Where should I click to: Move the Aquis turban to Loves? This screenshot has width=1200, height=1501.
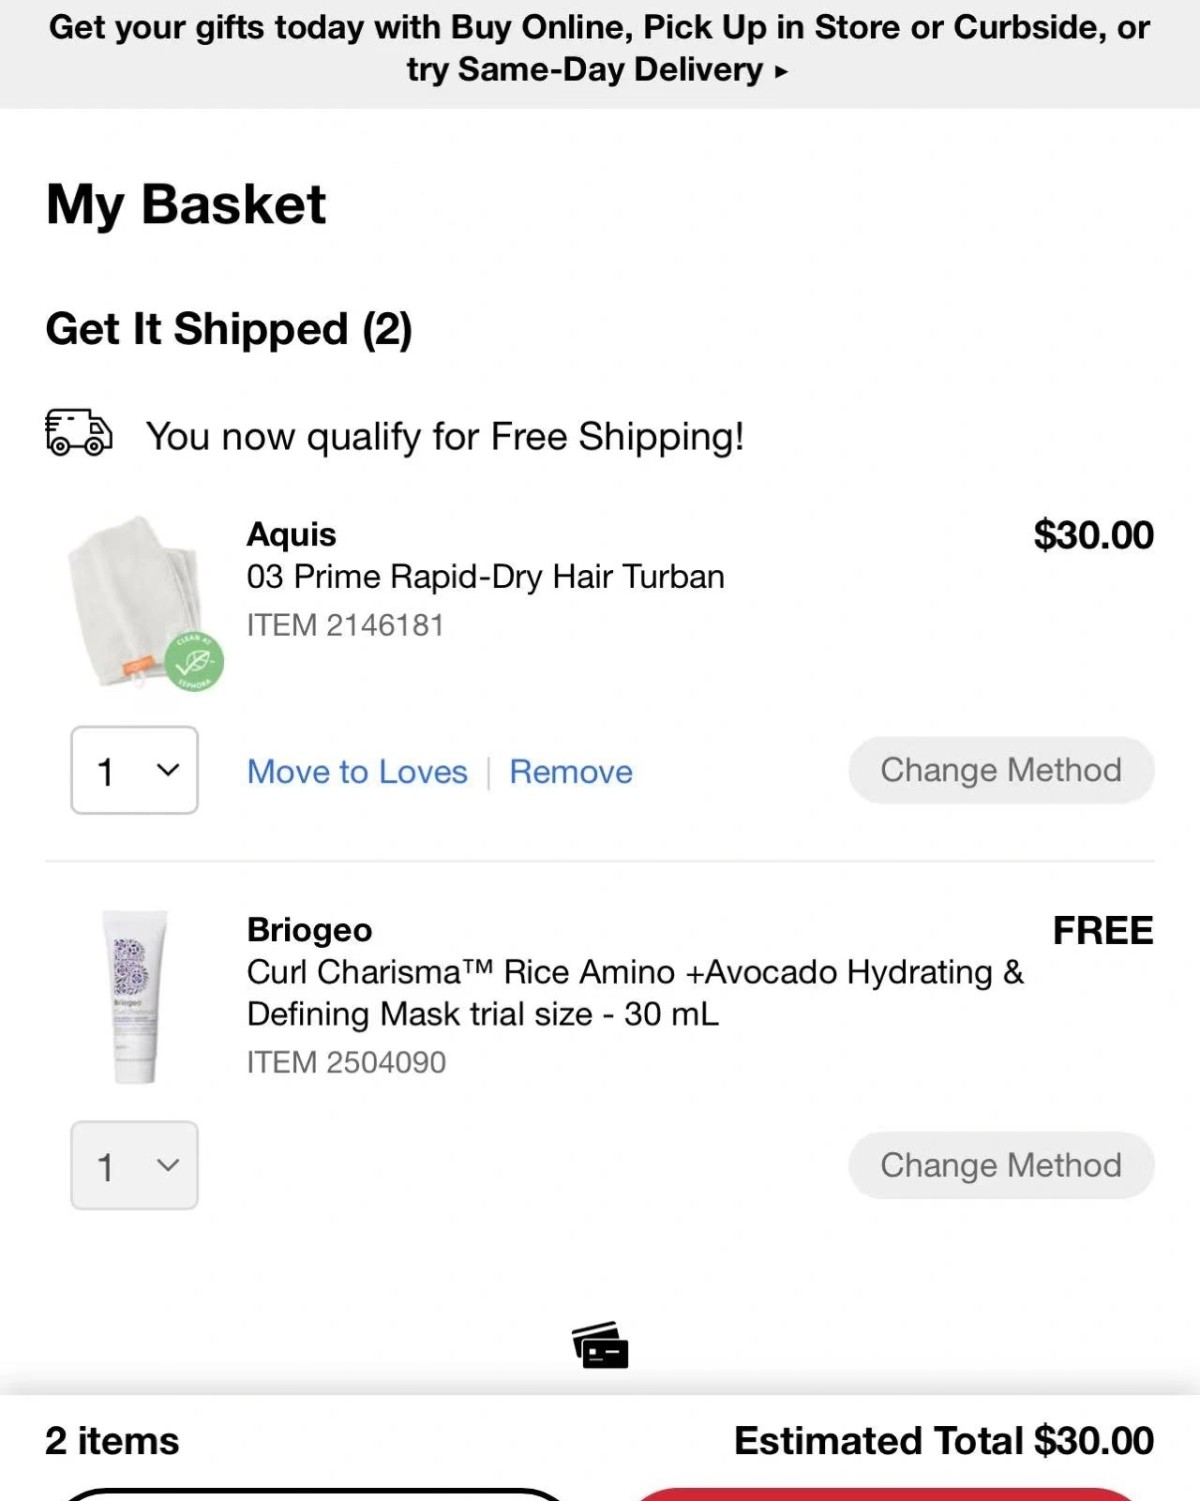click(357, 772)
